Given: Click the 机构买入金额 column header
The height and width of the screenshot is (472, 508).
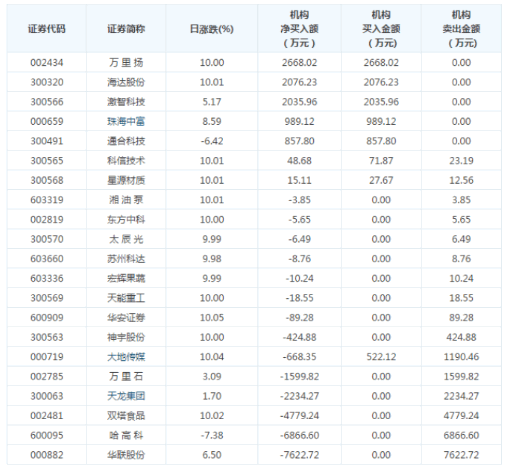Looking at the screenshot, I should (x=381, y=29).
